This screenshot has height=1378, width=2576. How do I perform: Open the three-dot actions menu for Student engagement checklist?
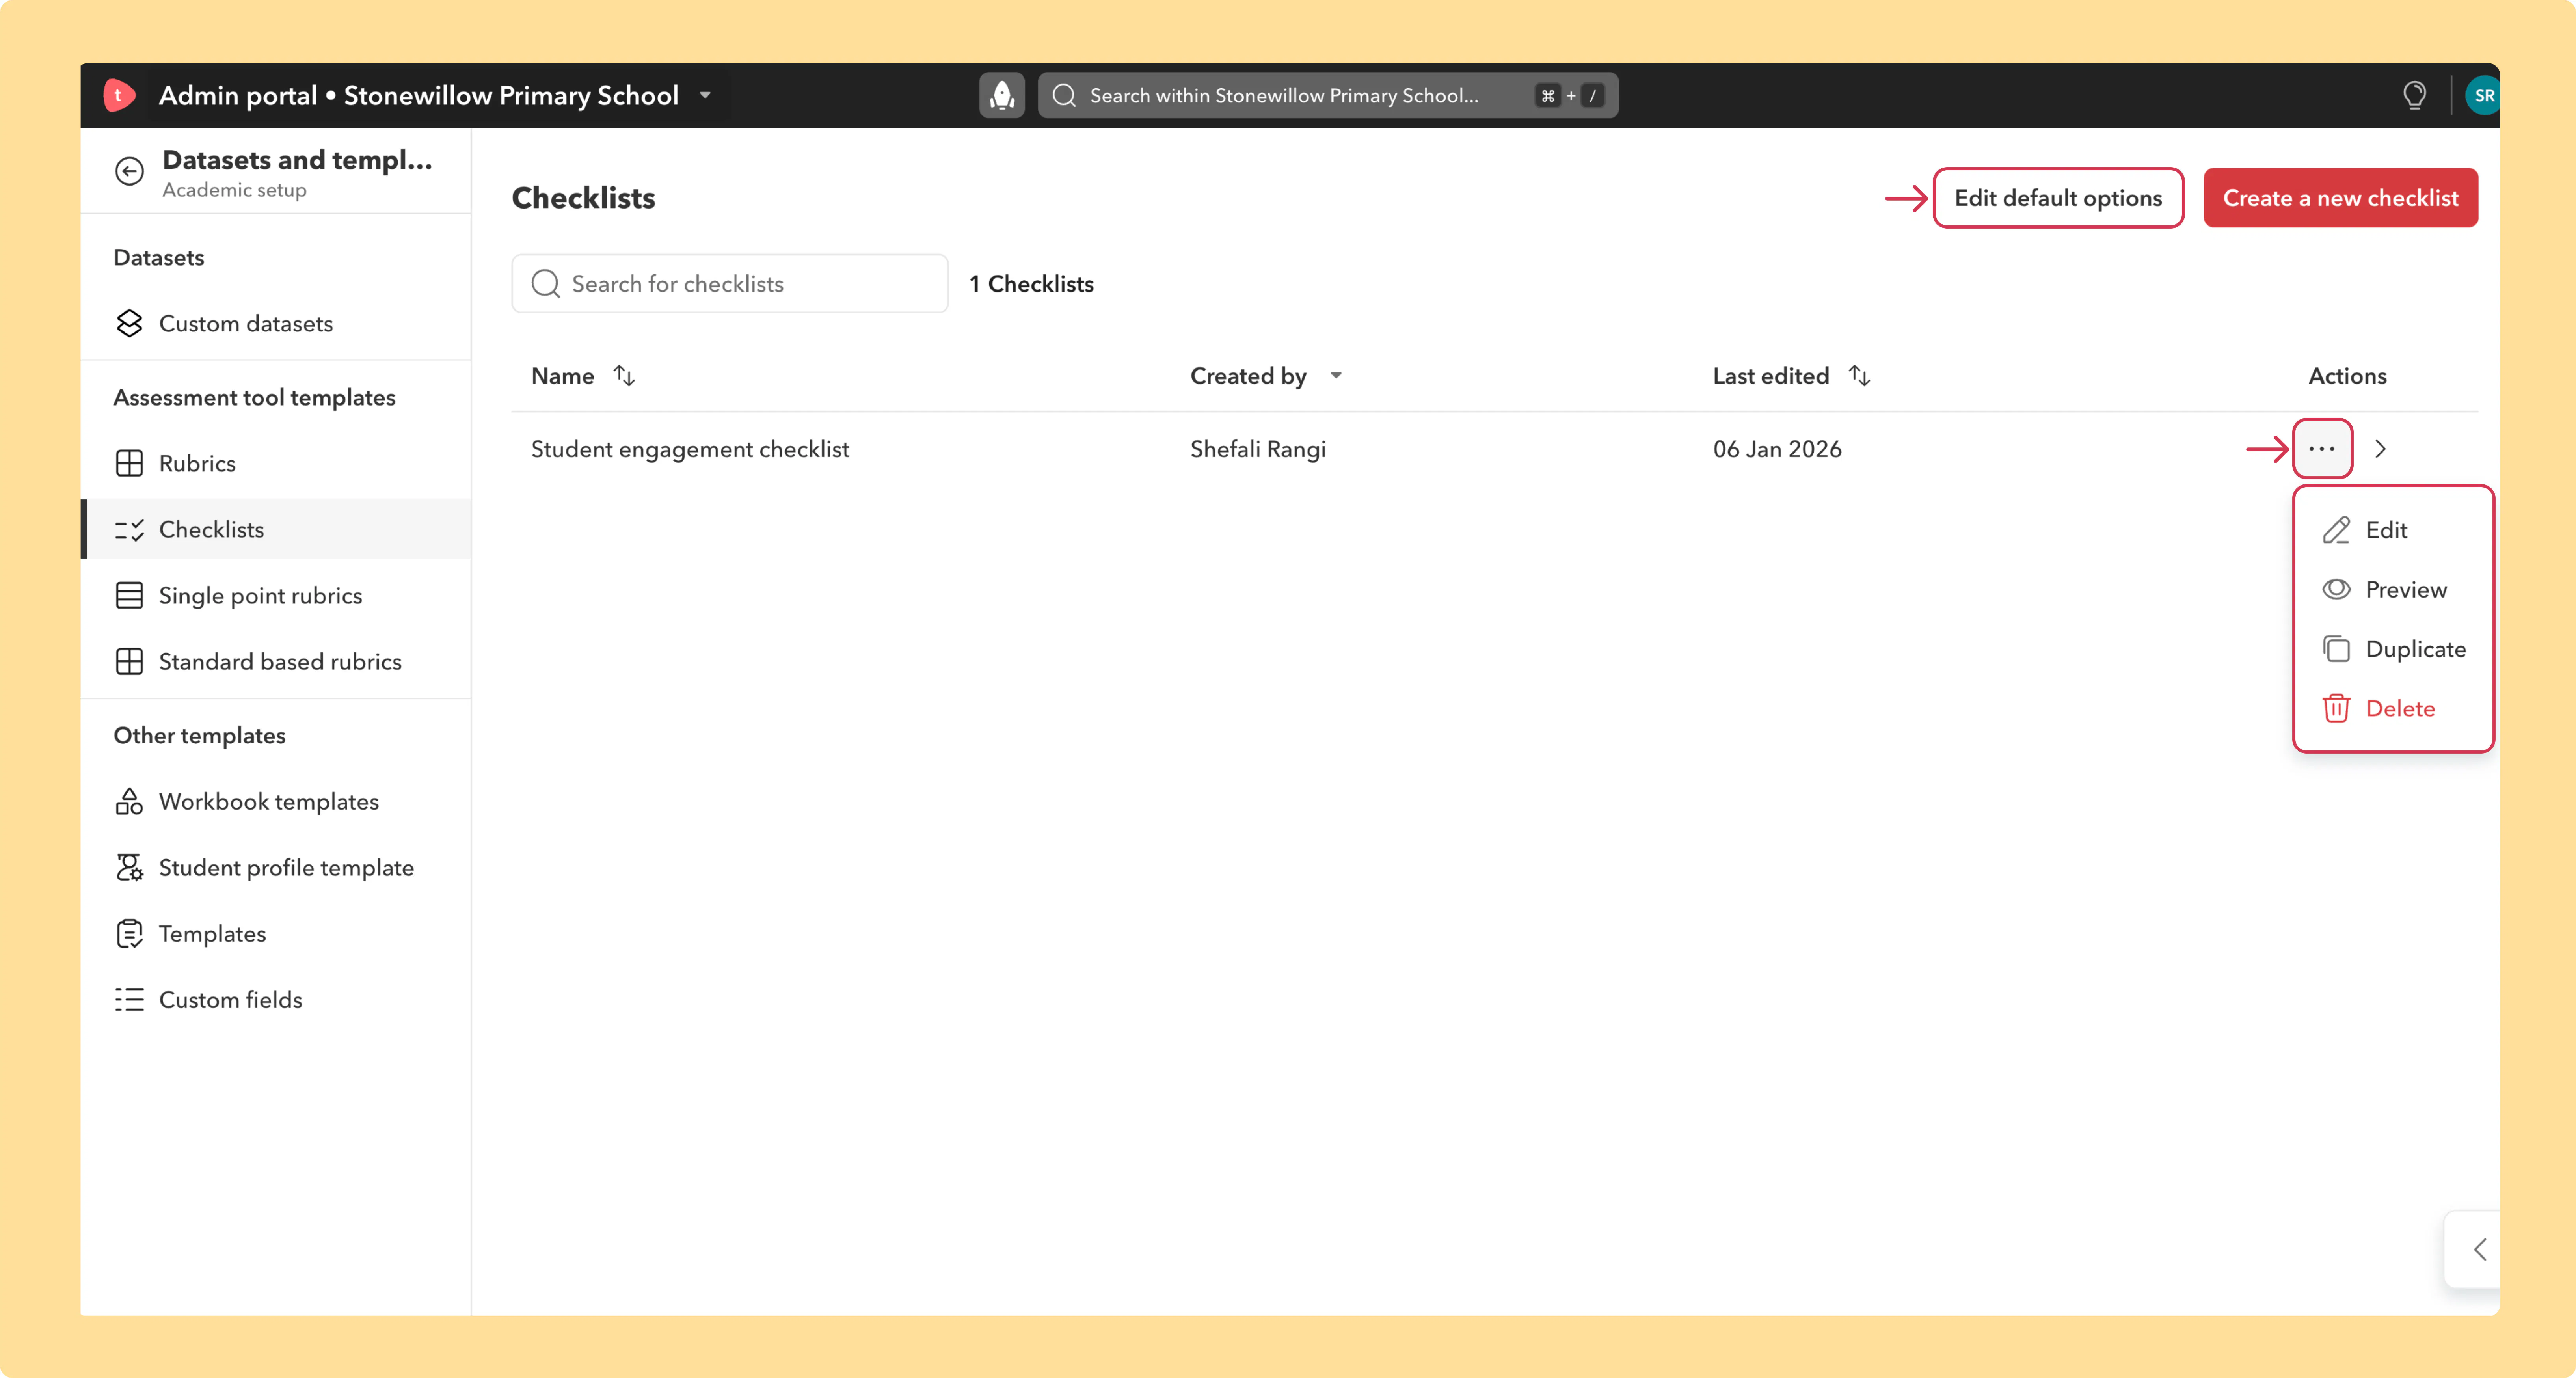coord(2322,449)
